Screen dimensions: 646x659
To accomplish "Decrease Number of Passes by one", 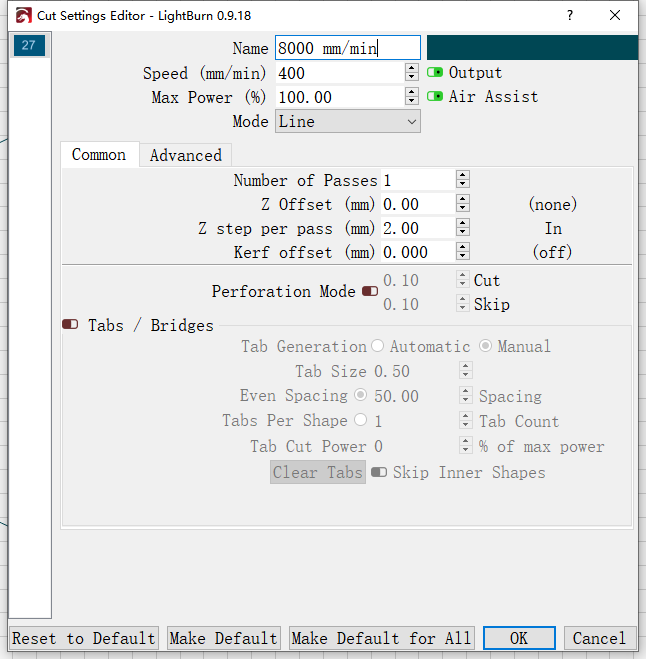I will (463, 185).
